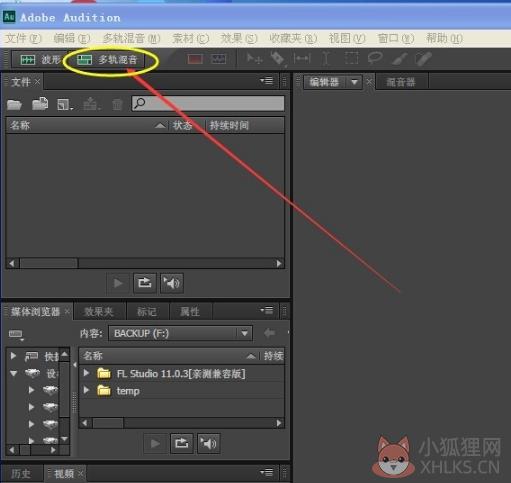
Task: Click Play button in Media Browser
Action: [155, 444]
